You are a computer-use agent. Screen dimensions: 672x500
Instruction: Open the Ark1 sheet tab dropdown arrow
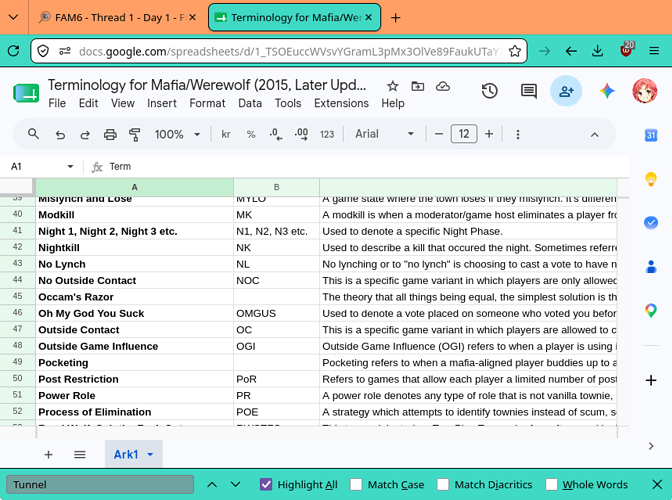(150, 455)
